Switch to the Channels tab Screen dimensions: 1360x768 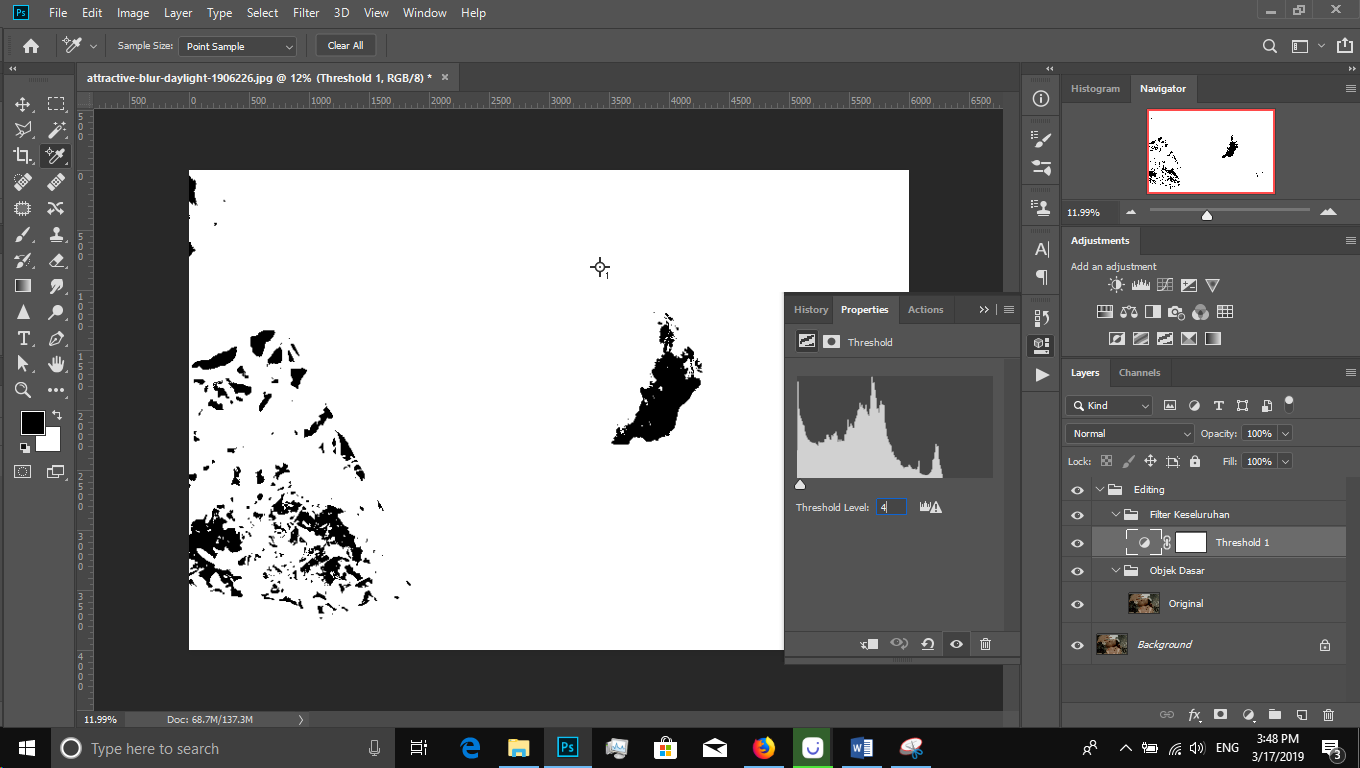click(x=1139, y=372)
